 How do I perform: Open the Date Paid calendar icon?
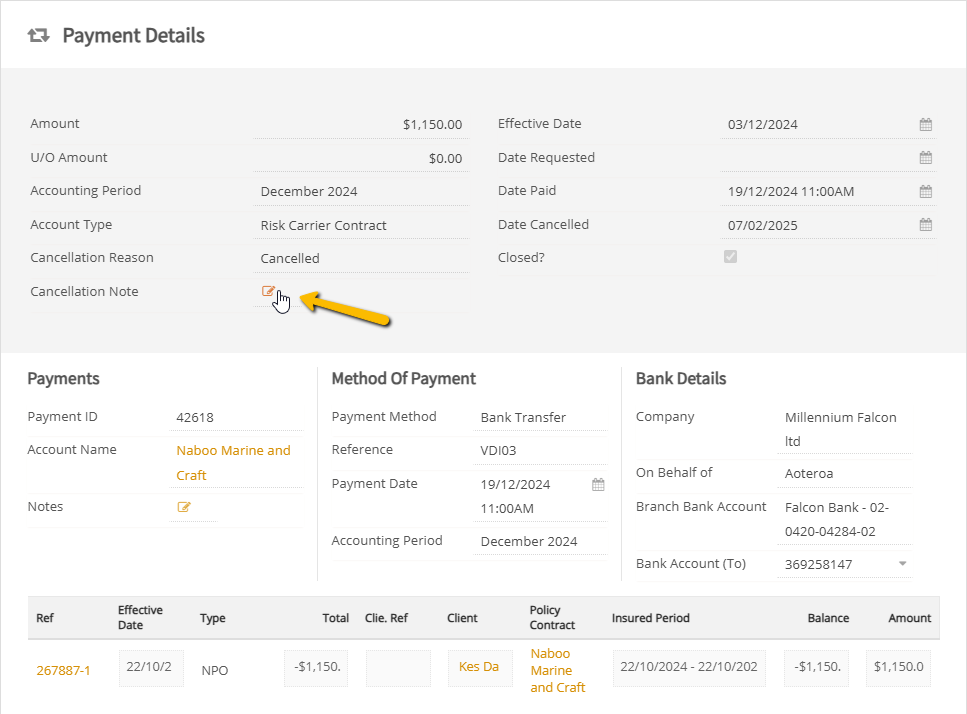click(x=926, y=192)
